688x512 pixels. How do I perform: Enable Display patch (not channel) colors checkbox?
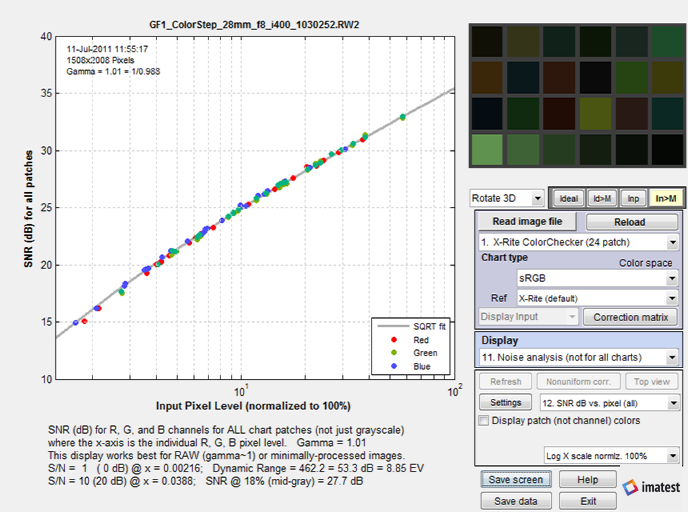484,420
